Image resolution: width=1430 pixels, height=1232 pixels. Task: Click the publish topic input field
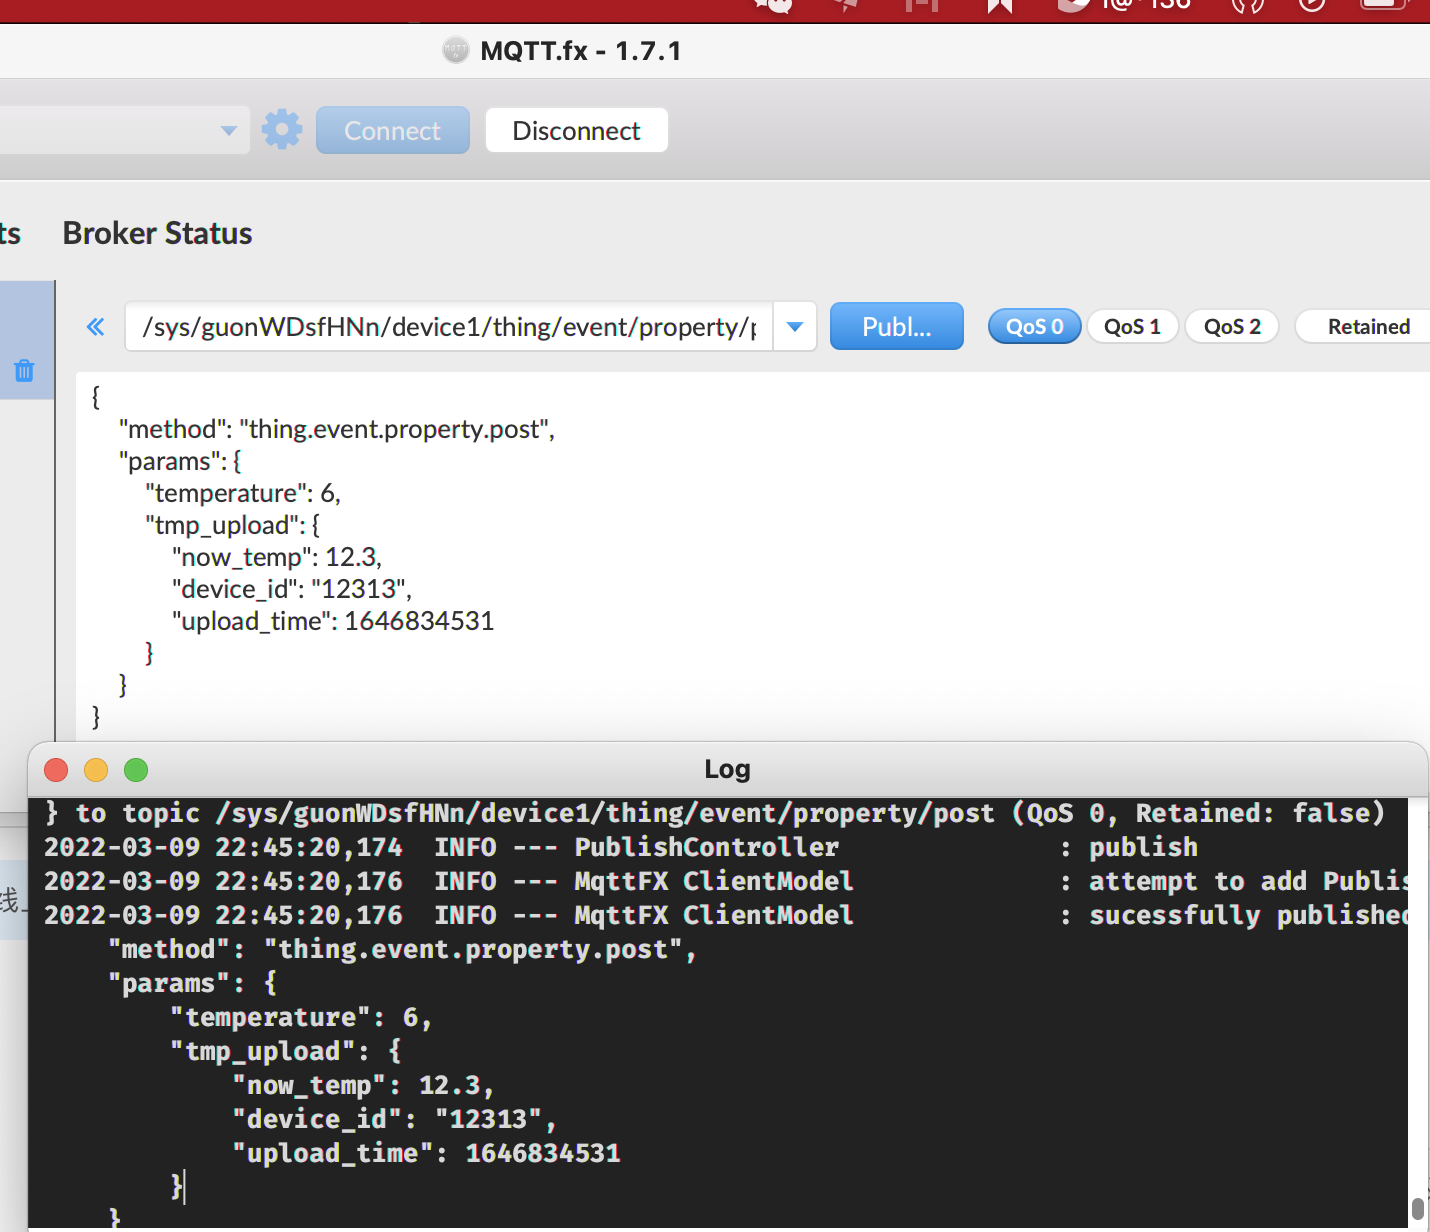(449, 327)
